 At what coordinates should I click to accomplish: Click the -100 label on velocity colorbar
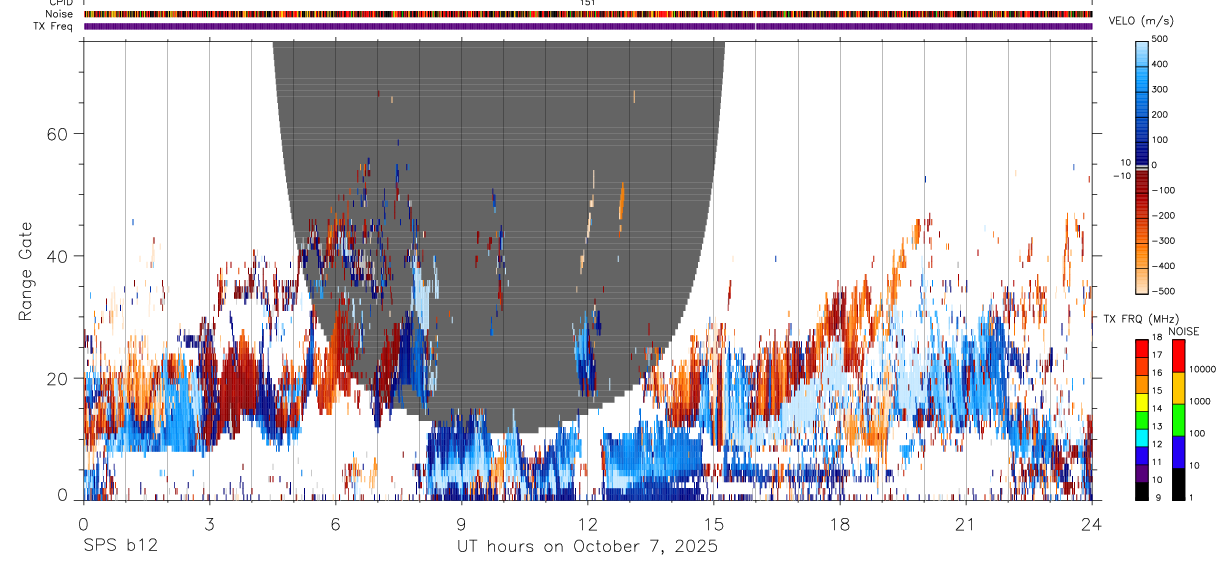point(1162,190)
